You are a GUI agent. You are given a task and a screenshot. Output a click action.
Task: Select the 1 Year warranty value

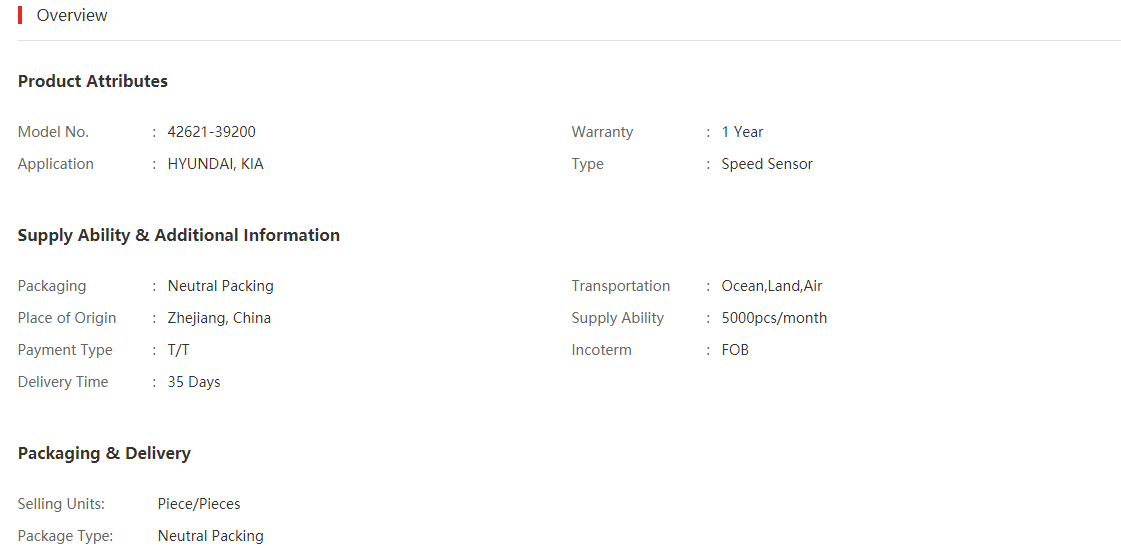742,132
